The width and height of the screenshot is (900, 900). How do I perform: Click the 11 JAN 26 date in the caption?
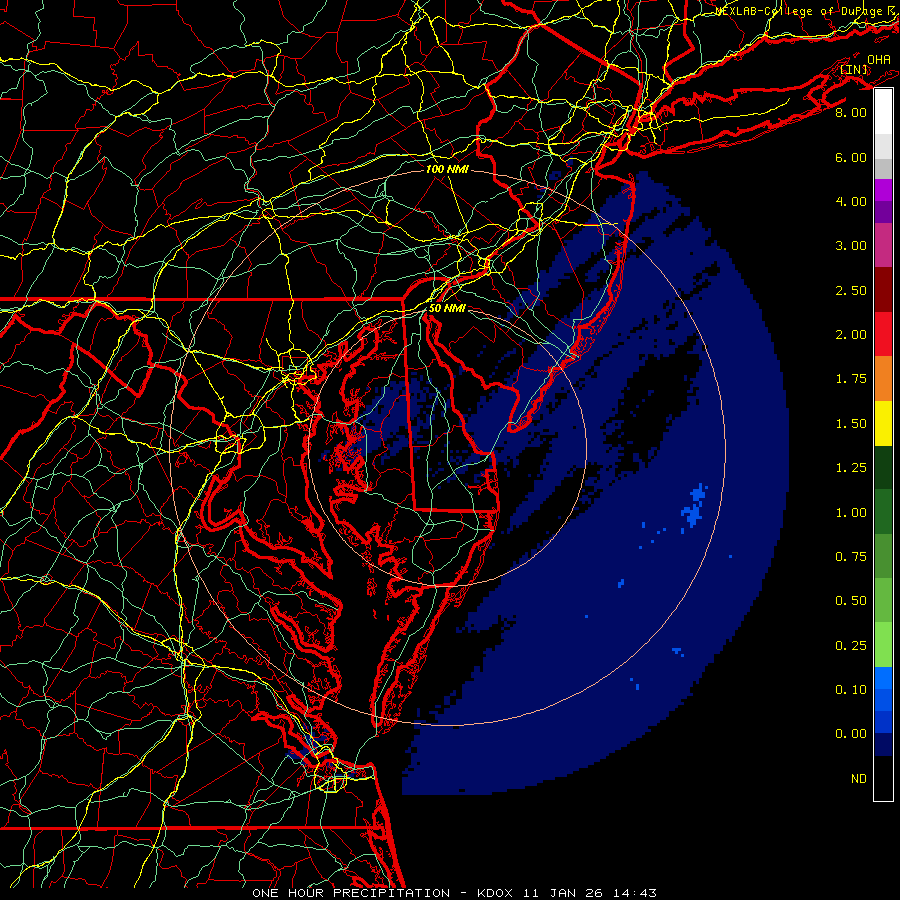[562, 893]
